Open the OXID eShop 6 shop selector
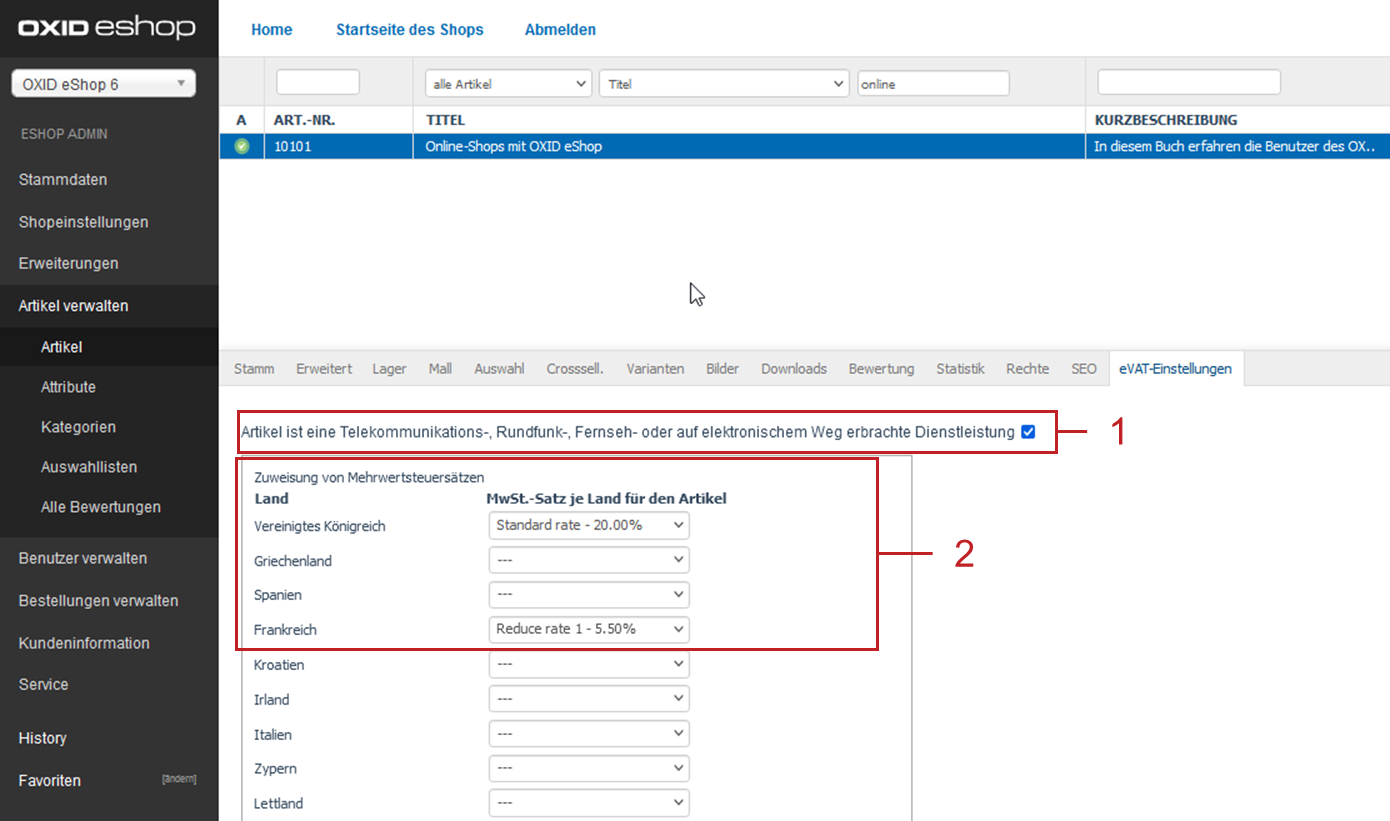This screenshot has height=821, width=1390. [x=103, y=84]
